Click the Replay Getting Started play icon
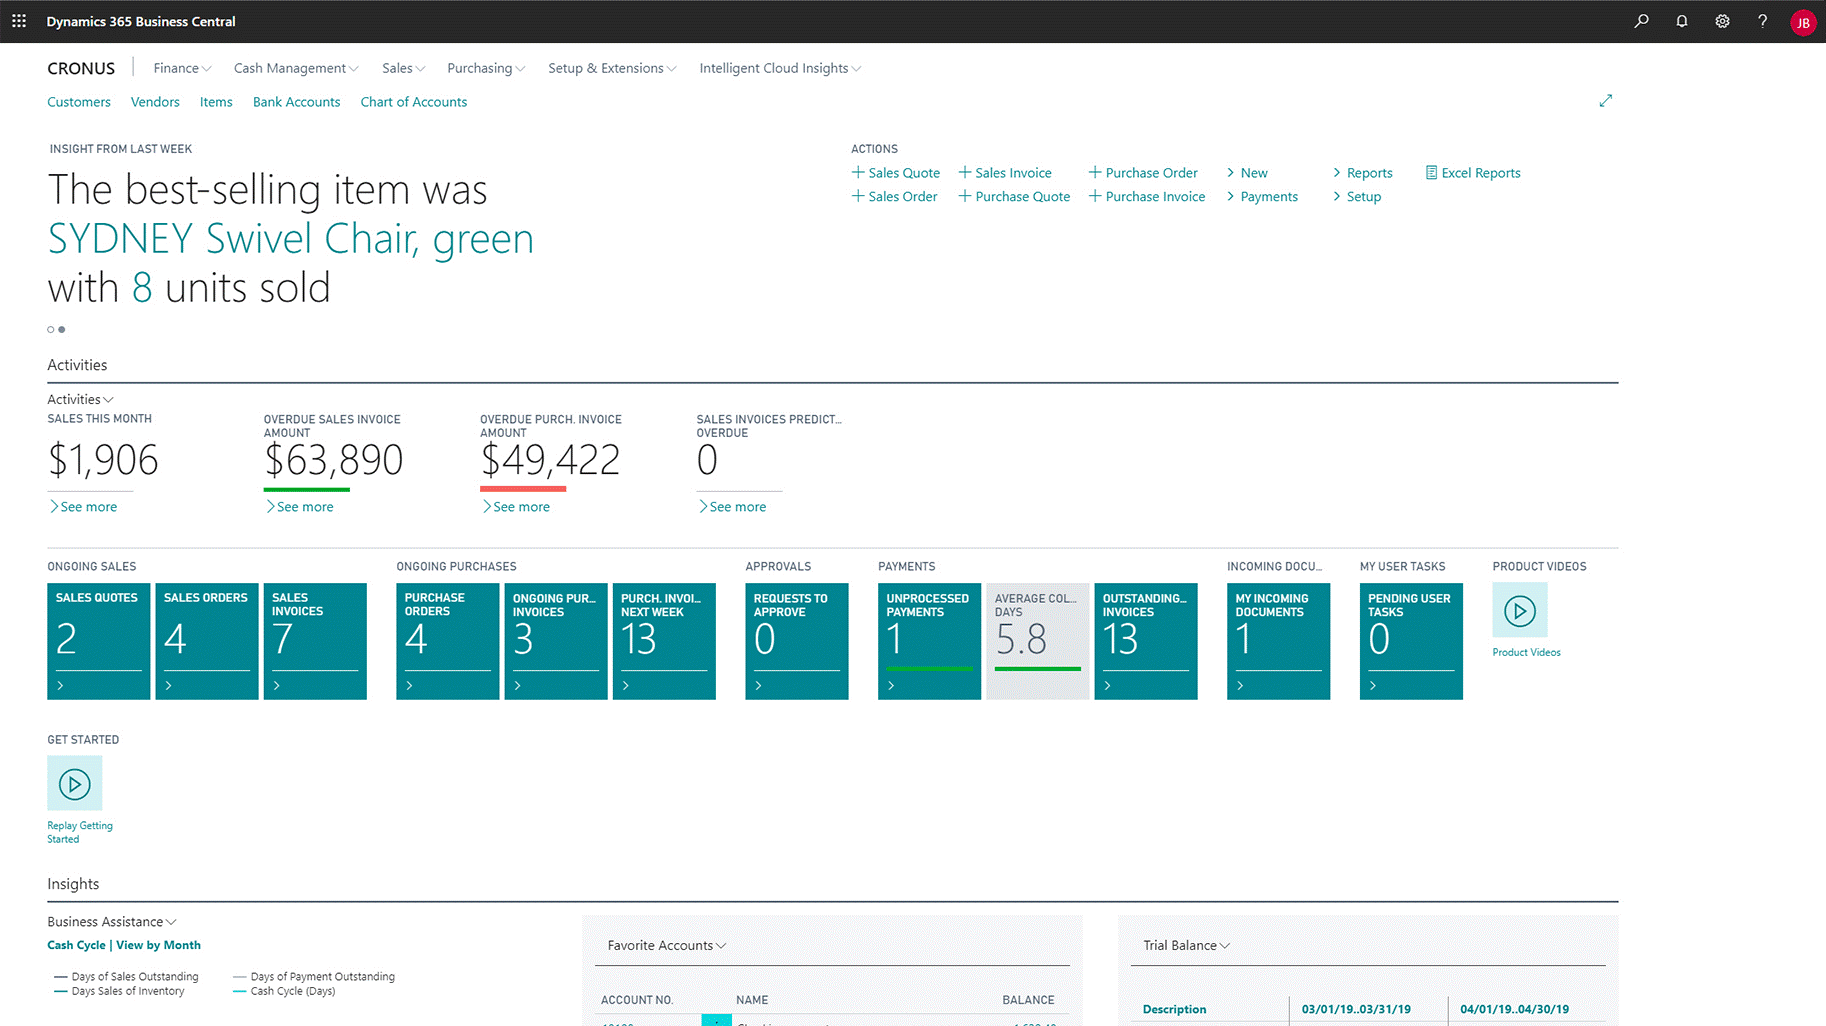This screenshot has width=1826, height=1026. click(x=75, y=783)
